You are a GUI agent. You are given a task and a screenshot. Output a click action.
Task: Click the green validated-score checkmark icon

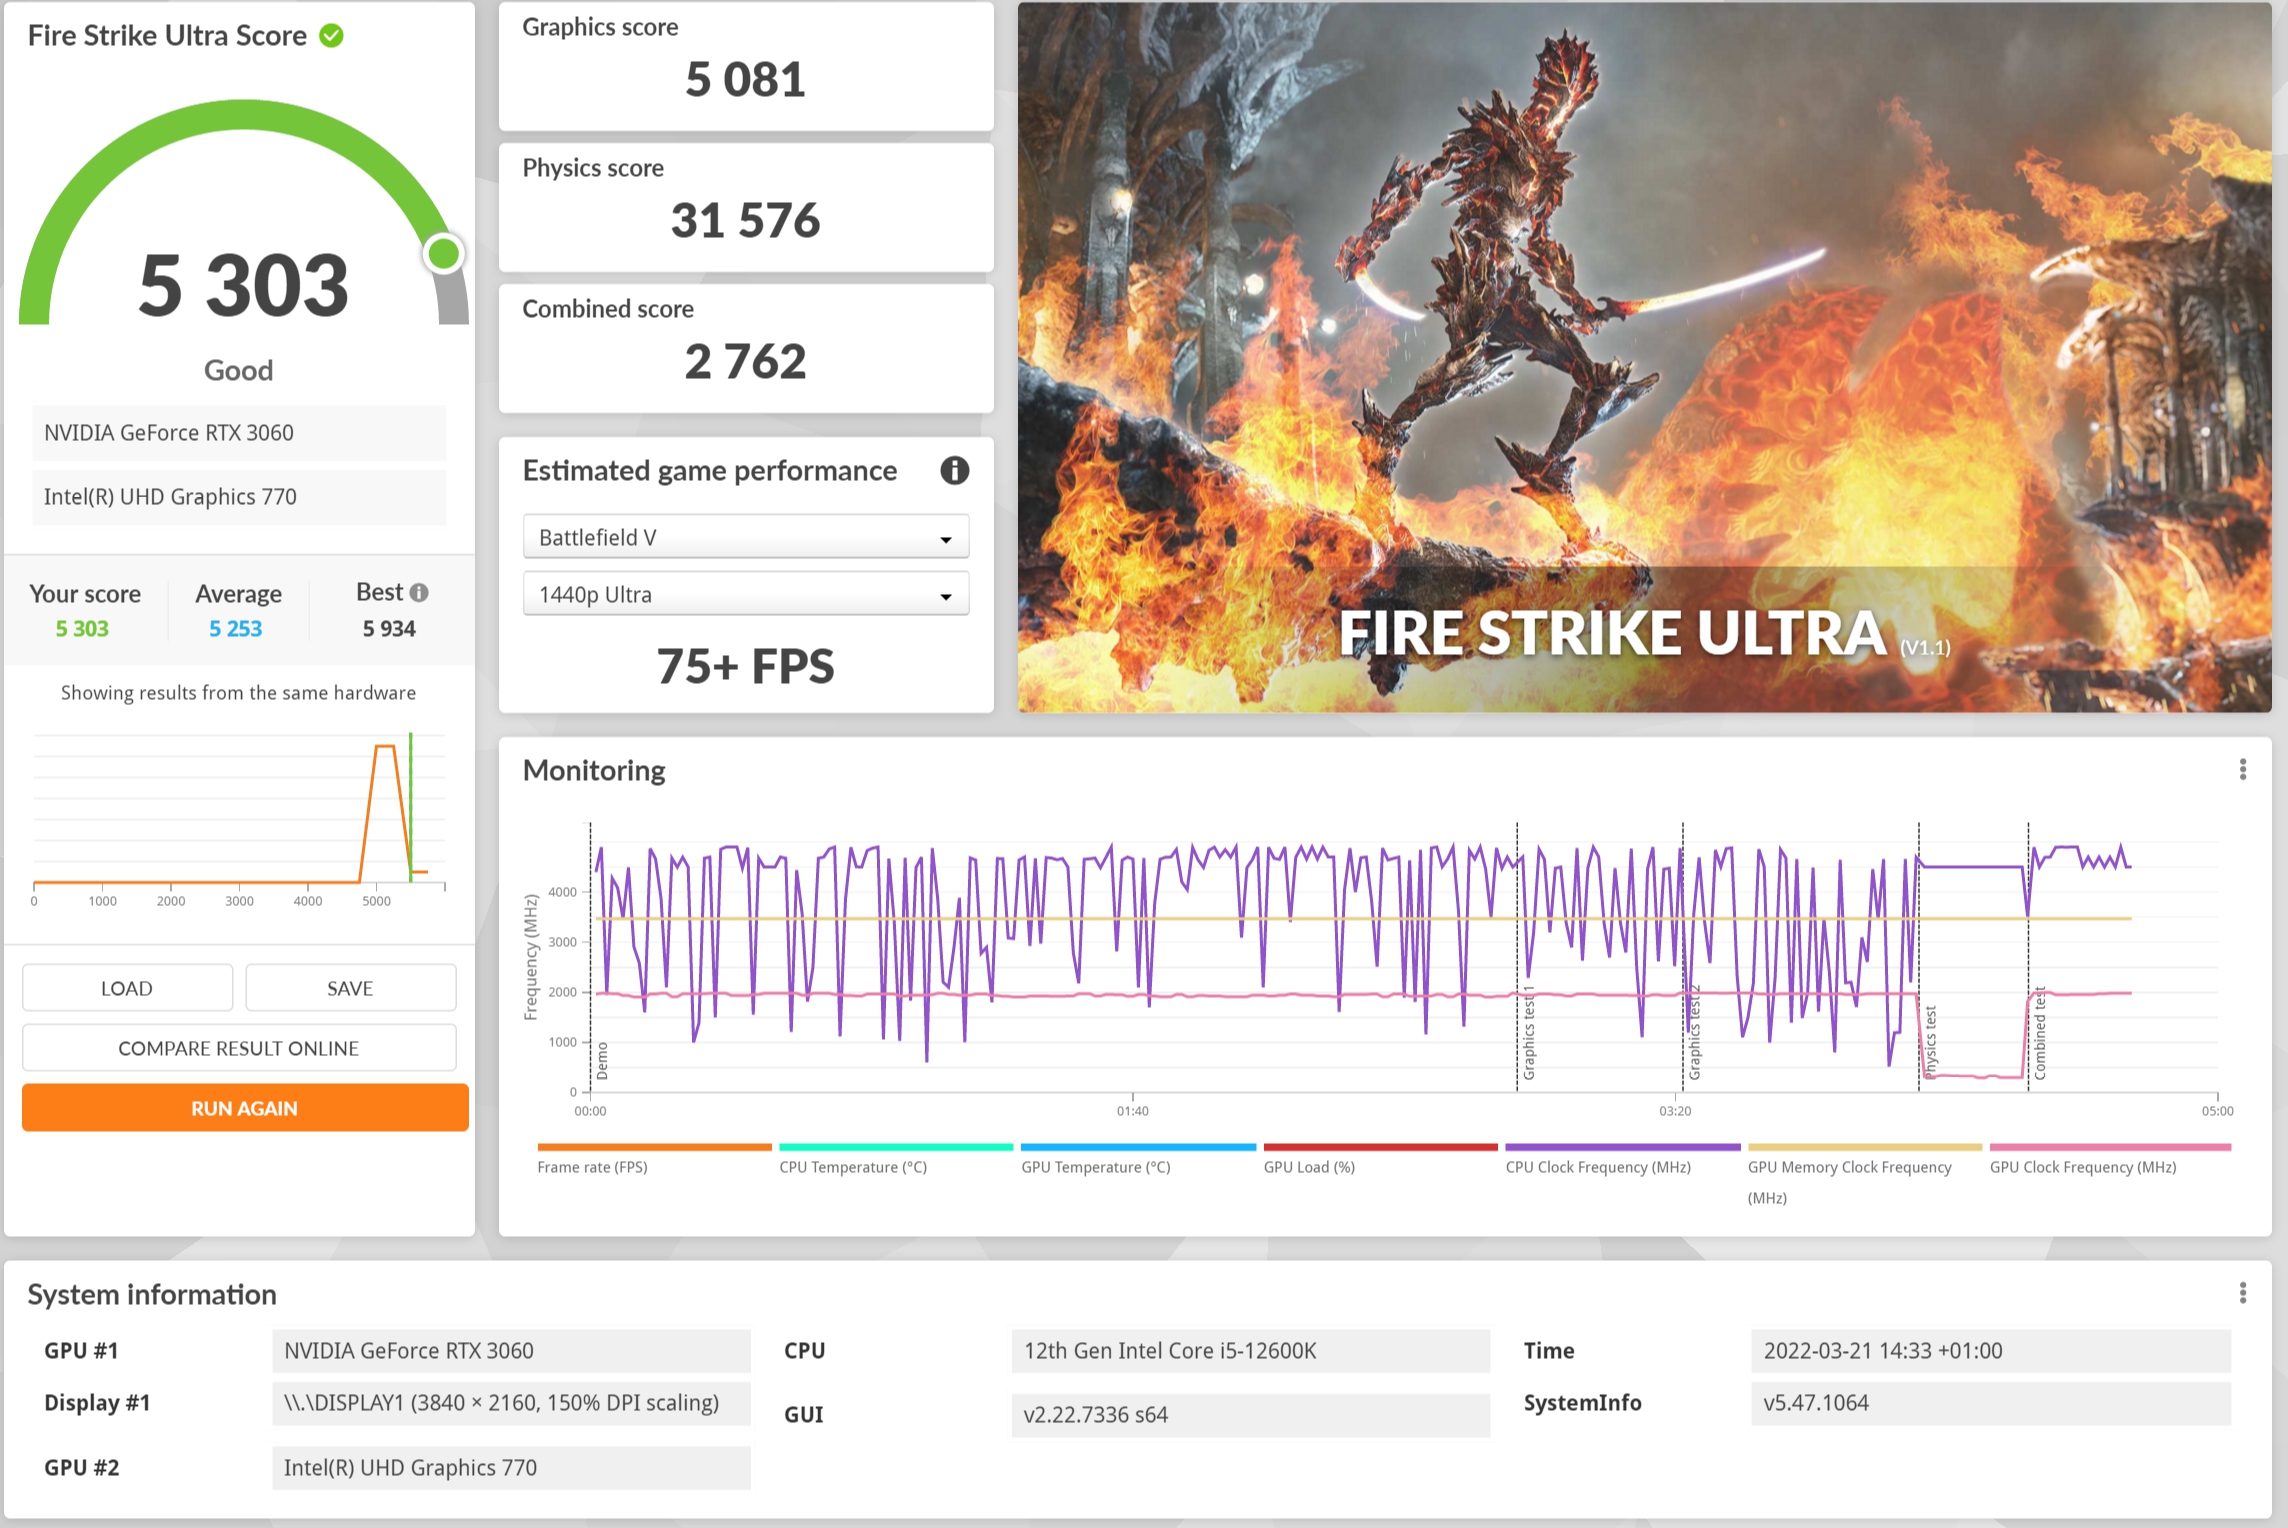tap(331, 36)
